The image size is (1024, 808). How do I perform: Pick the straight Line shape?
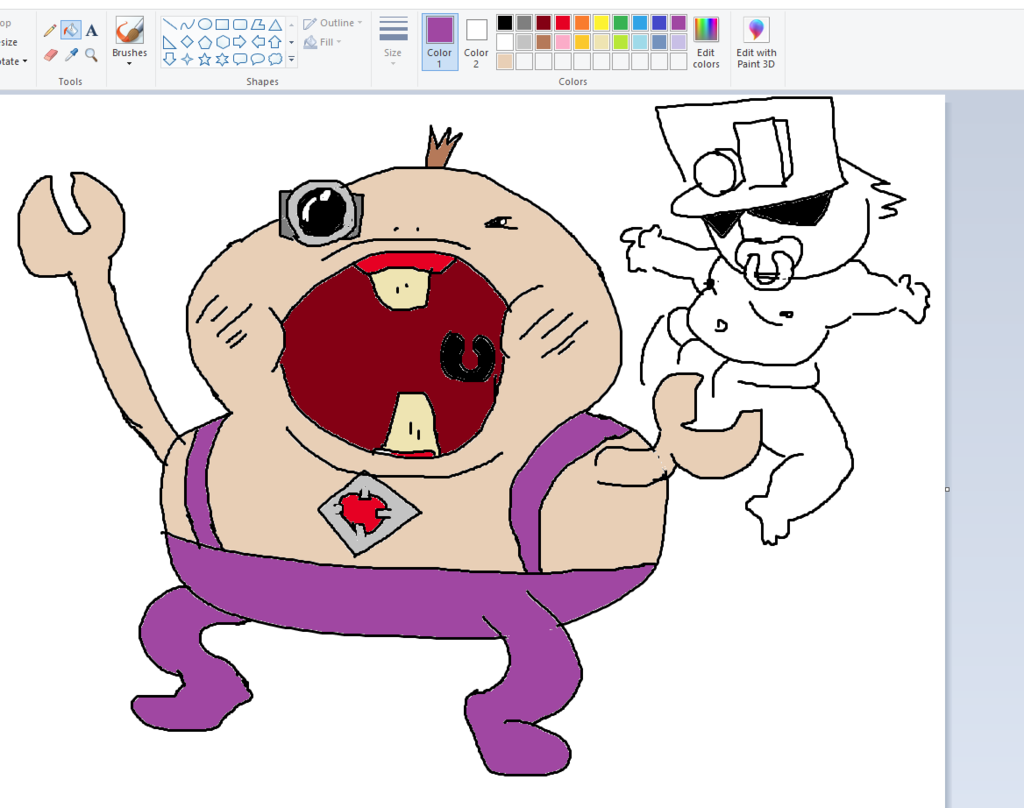point(170,25)
